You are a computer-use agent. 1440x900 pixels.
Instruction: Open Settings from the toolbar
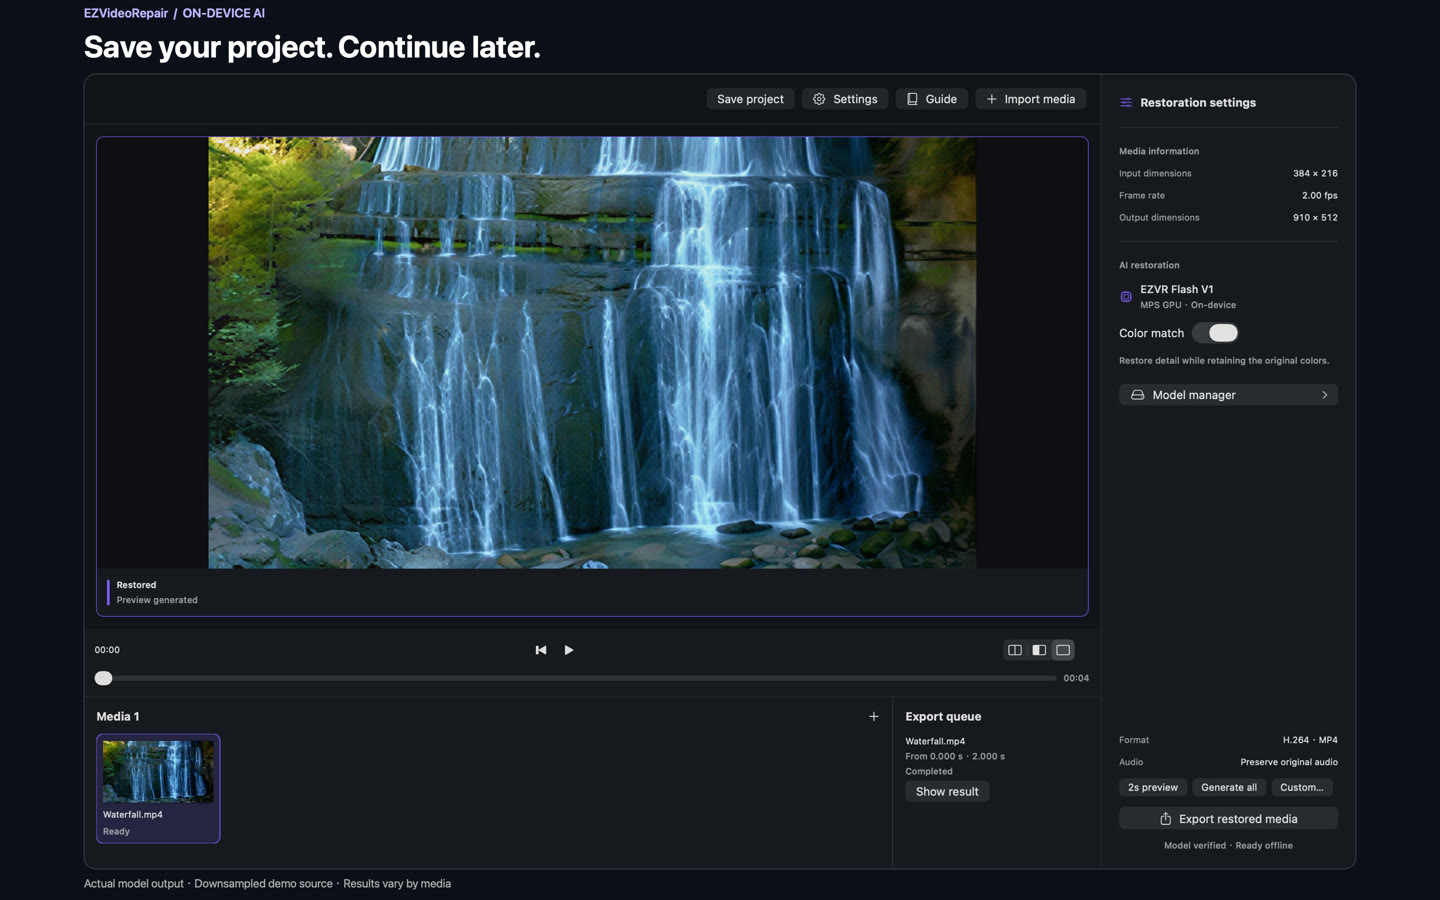click(844, 99)
